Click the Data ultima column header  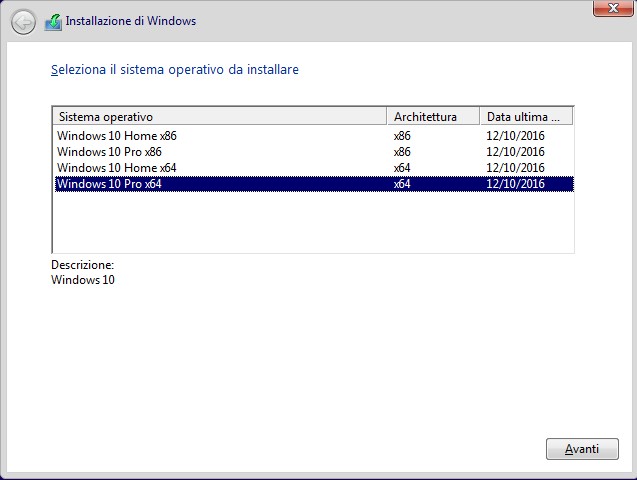pos(526,117)
